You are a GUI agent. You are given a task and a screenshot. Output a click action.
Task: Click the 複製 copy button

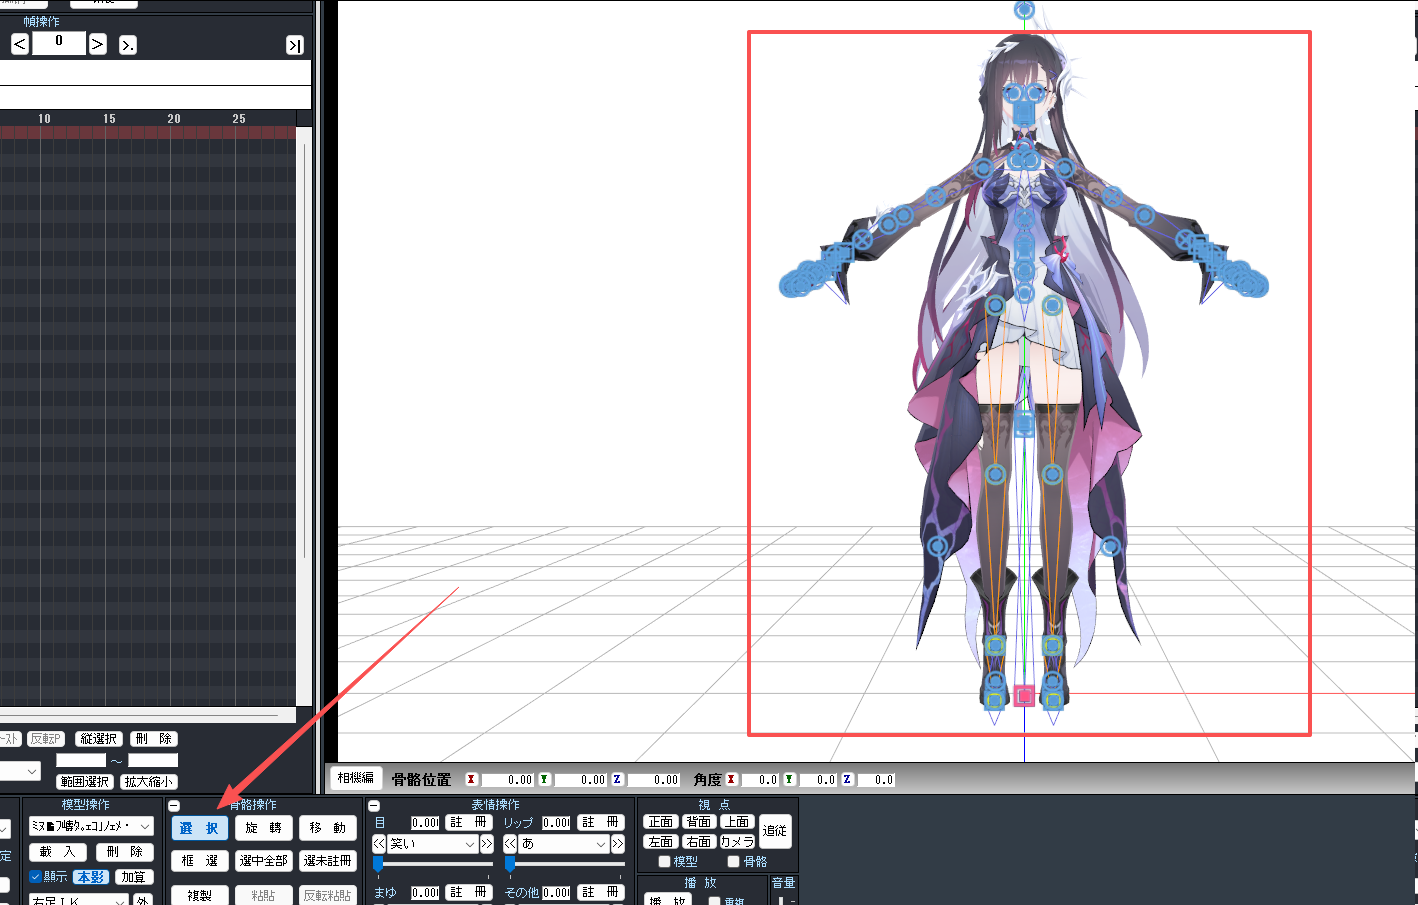(200, 895)
